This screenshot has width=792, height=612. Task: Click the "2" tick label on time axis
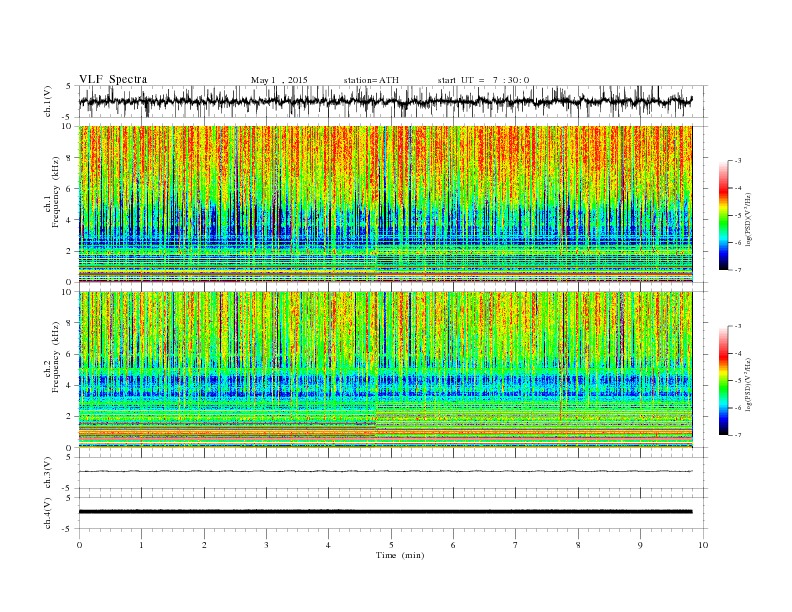pyautogui.click(x=204, y=545)
